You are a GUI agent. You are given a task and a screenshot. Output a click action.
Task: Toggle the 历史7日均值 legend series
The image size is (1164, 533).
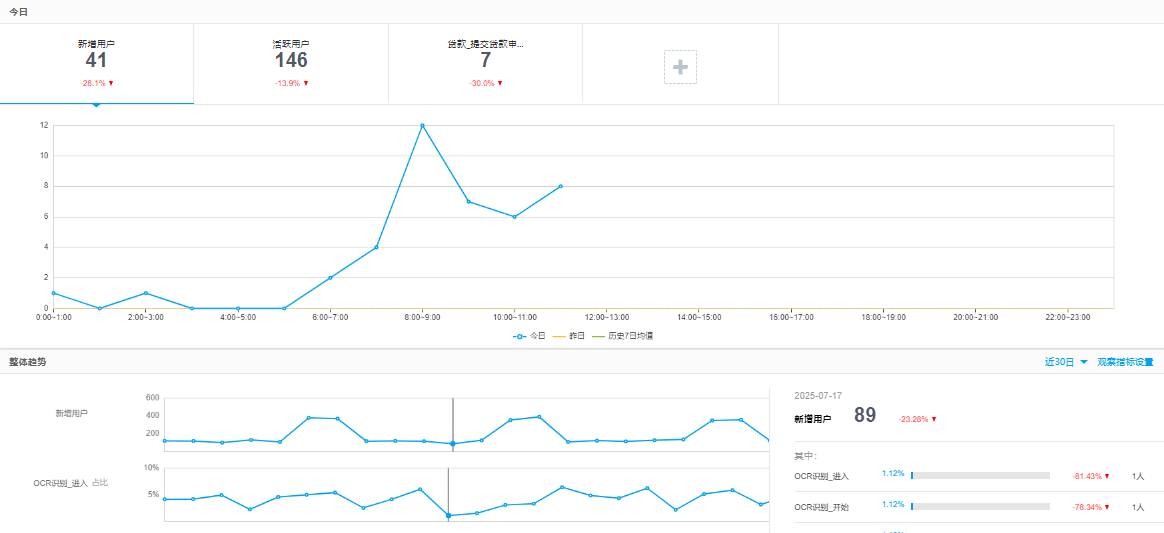[622, 336]
